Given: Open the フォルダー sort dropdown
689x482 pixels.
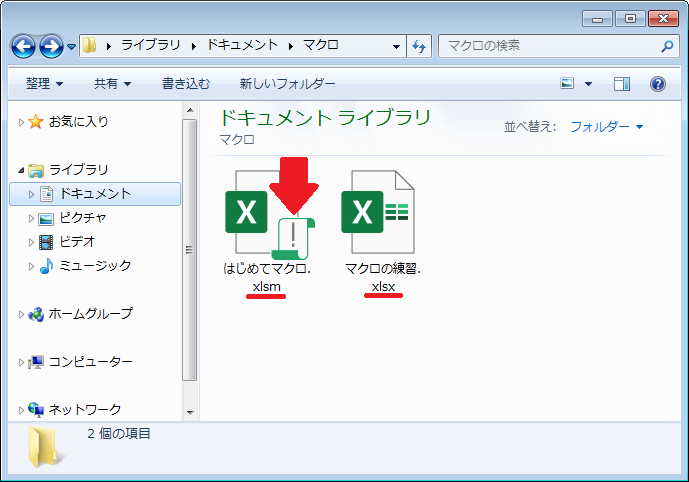Looking at the screenshot, I should [606, 127].
